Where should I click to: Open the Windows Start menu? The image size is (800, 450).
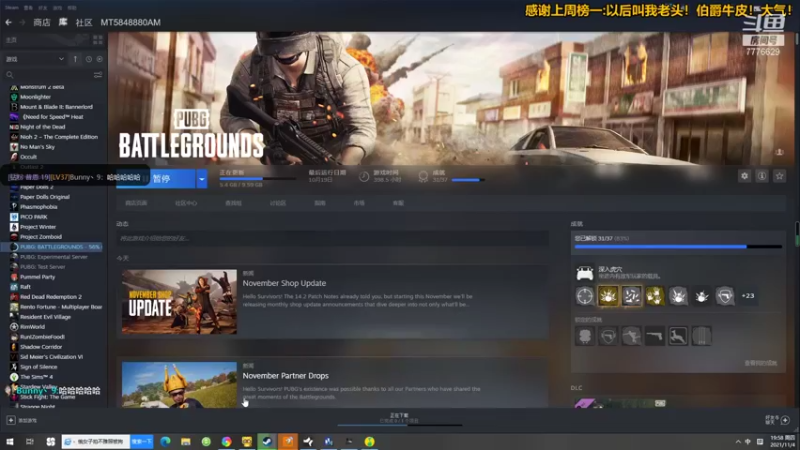click(10, 441)
